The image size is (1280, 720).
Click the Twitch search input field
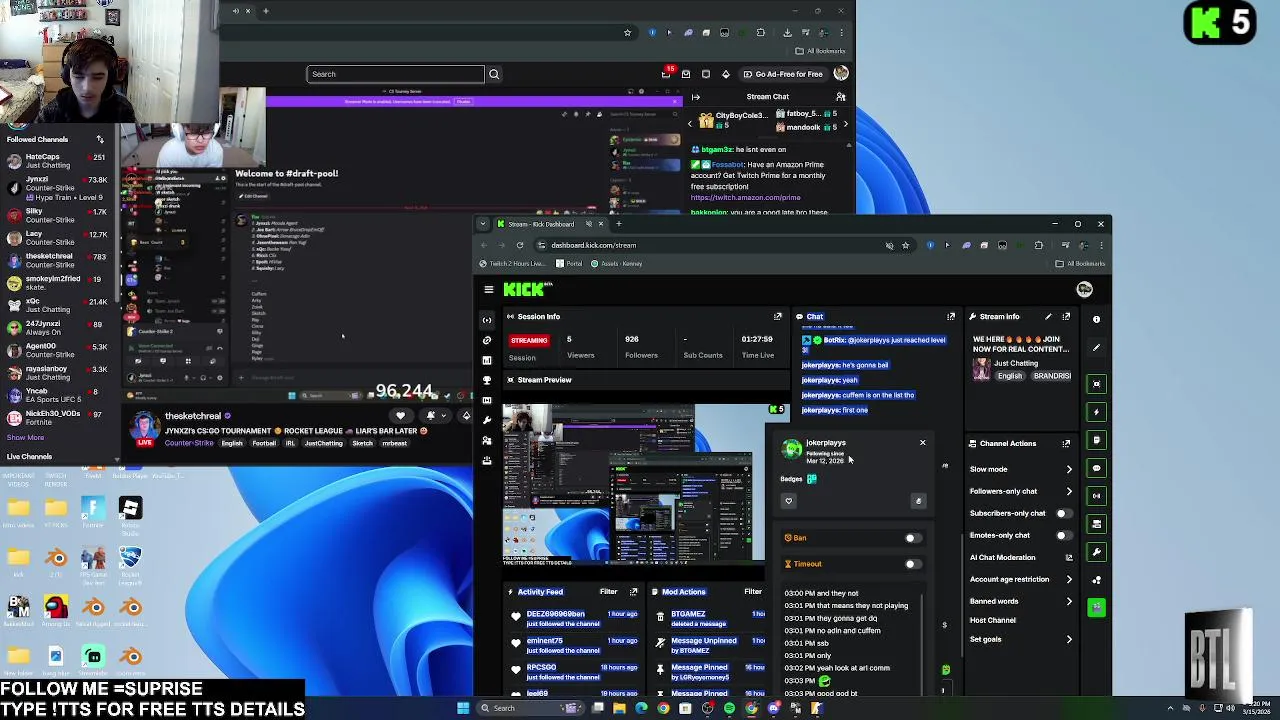(395, 74)
